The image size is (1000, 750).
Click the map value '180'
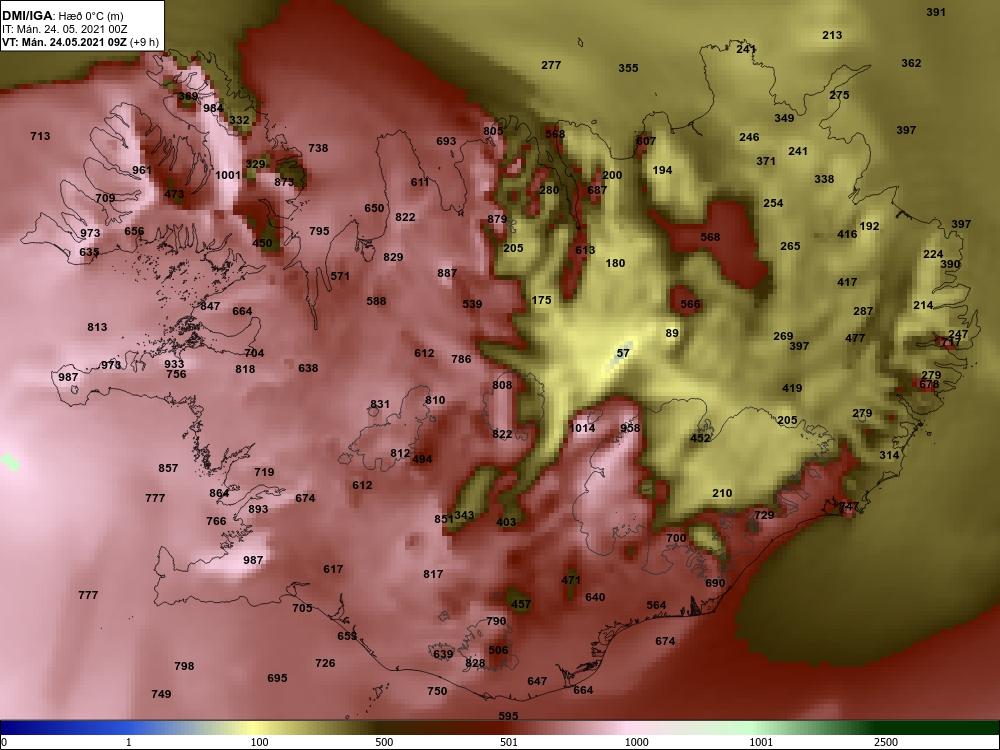click(x=615, y=263)
